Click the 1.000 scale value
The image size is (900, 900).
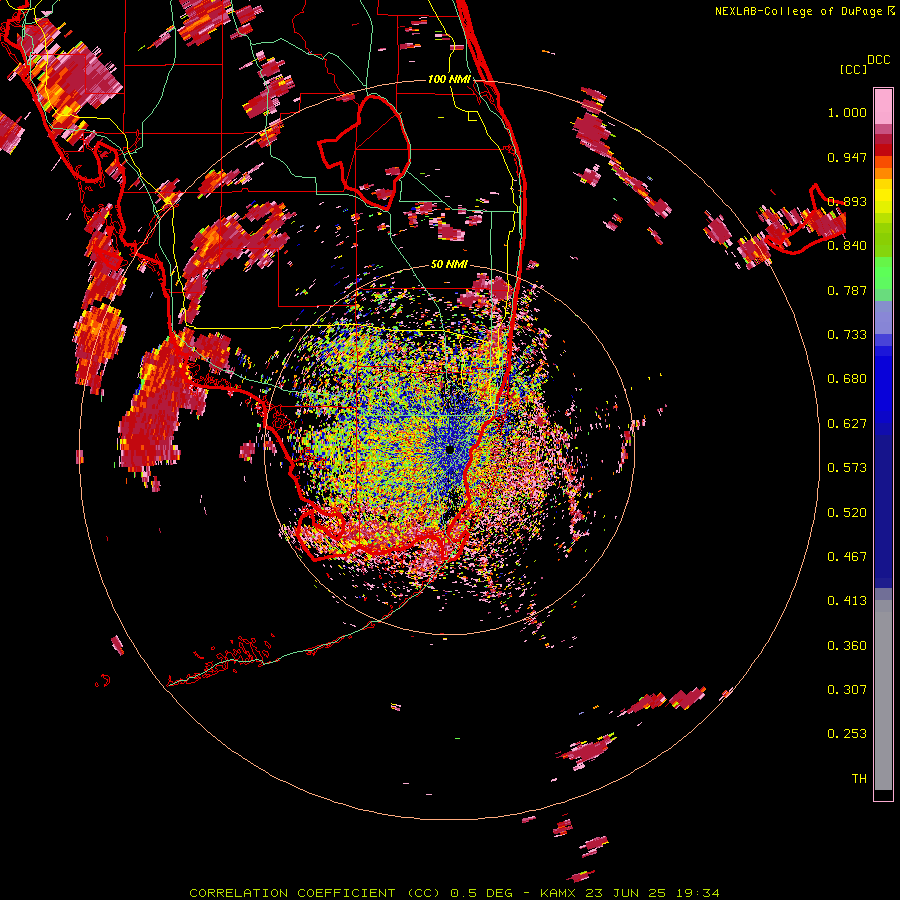click(847, 113)
